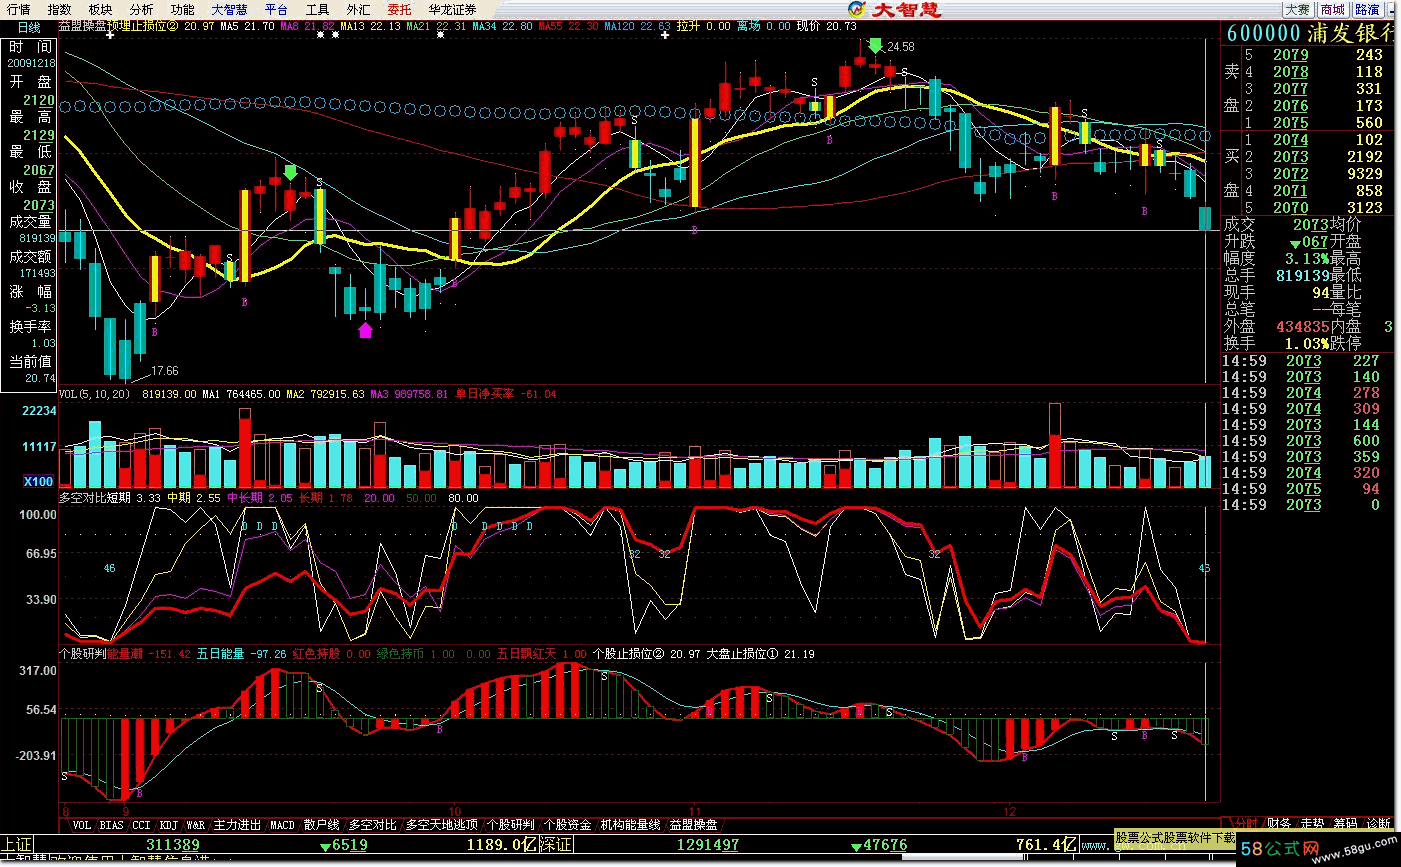
Task: Select the 益盟操盘 indicator tab
Action: coord(693,825)
